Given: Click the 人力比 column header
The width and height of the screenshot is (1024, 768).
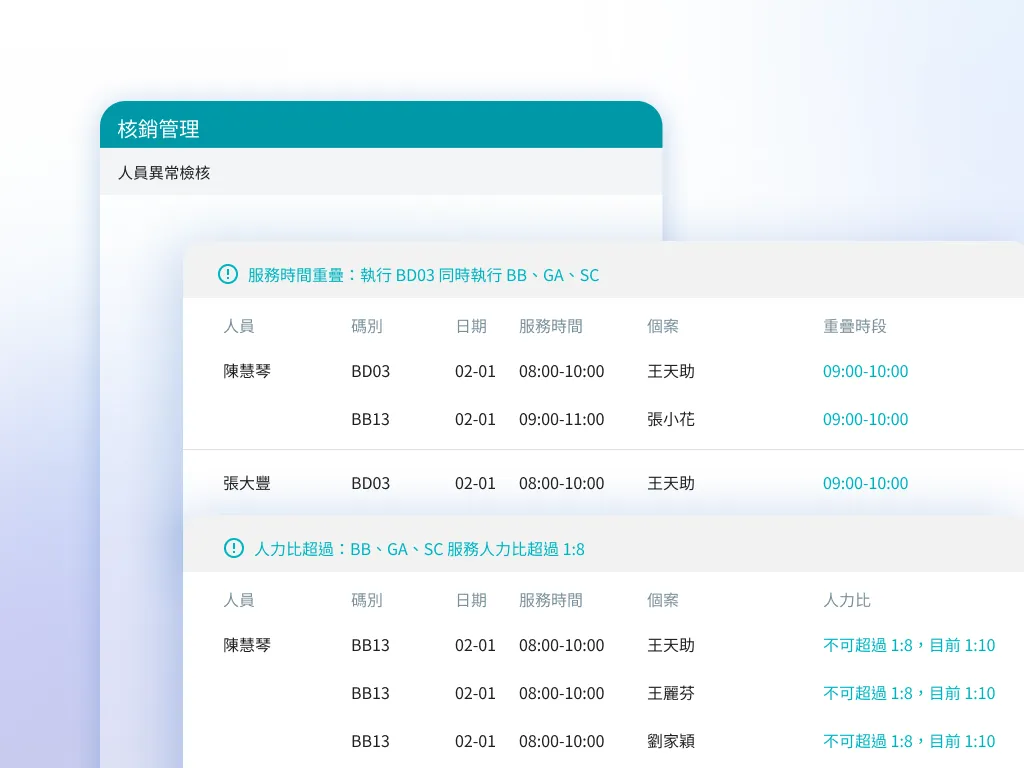Looking at the screenshot, I should tap(846, 600).
